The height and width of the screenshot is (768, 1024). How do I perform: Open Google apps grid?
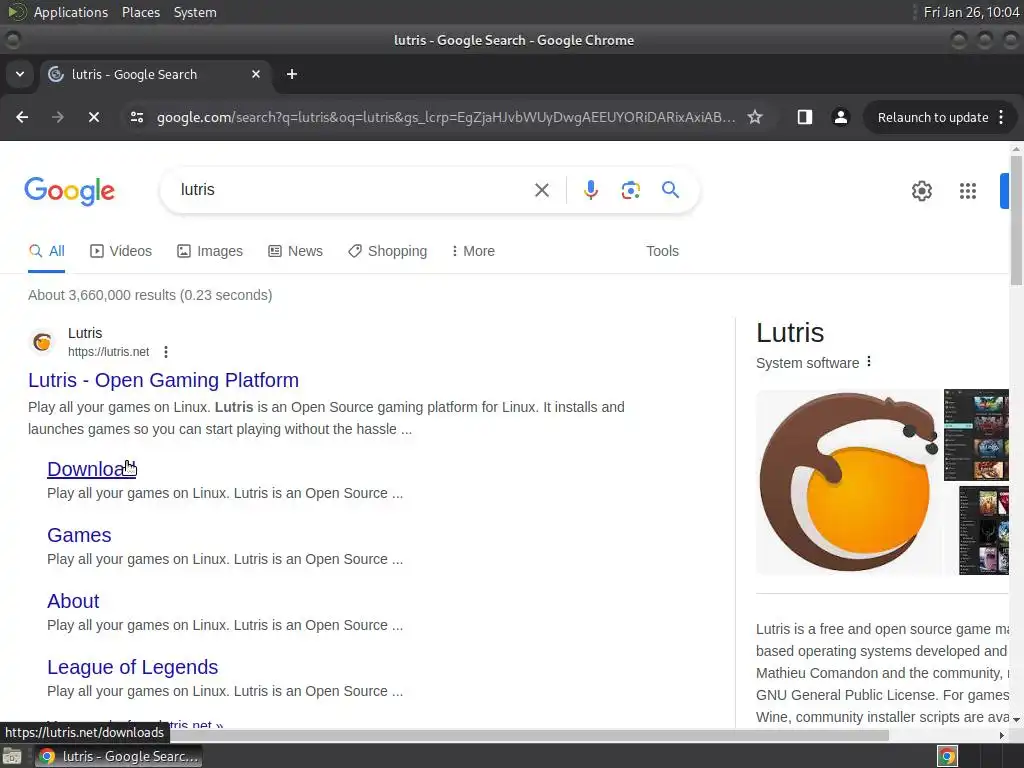[x=968, y=191]
